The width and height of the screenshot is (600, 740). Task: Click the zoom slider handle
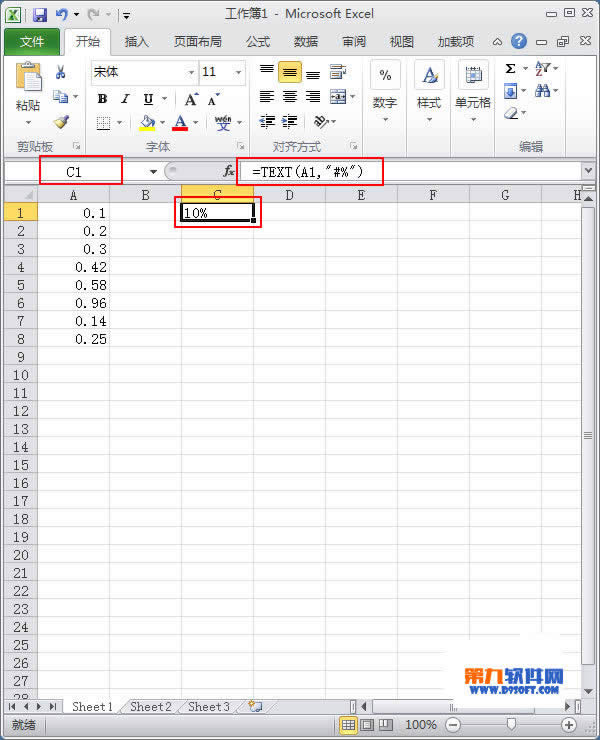[x=511, y=724]
